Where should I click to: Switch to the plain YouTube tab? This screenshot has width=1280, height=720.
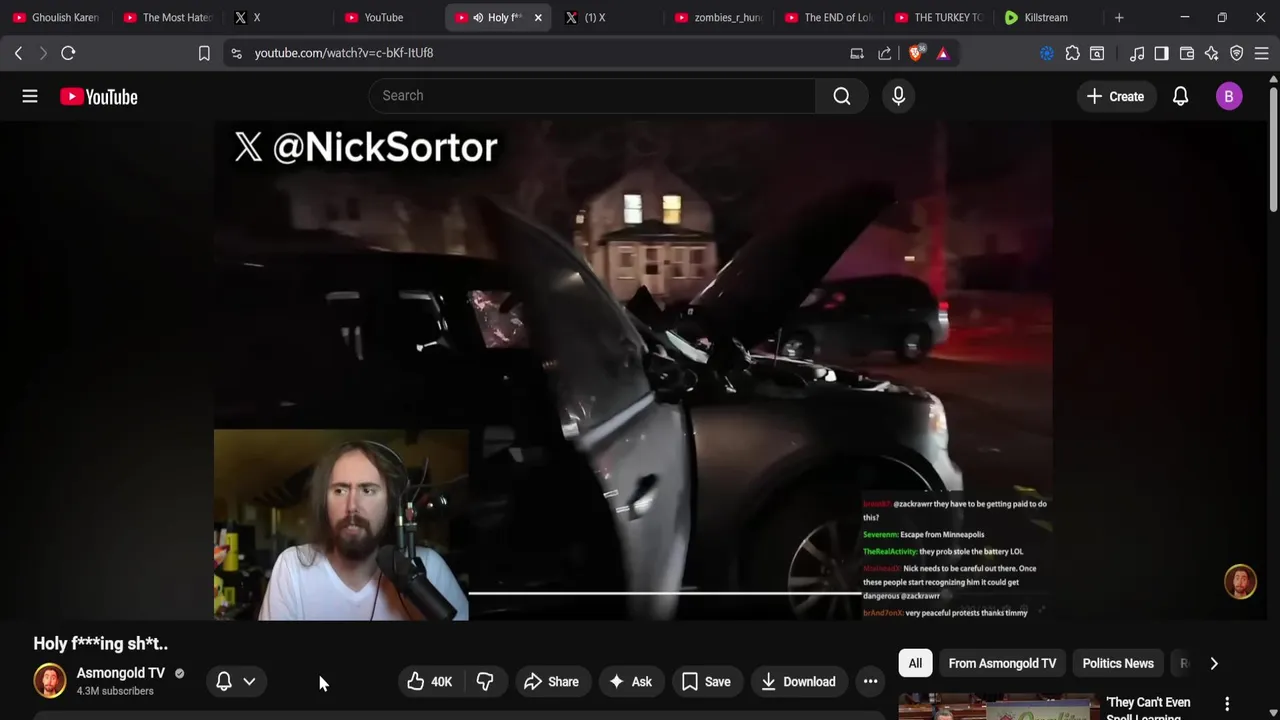pyautogui.click(x=384, y=17)
